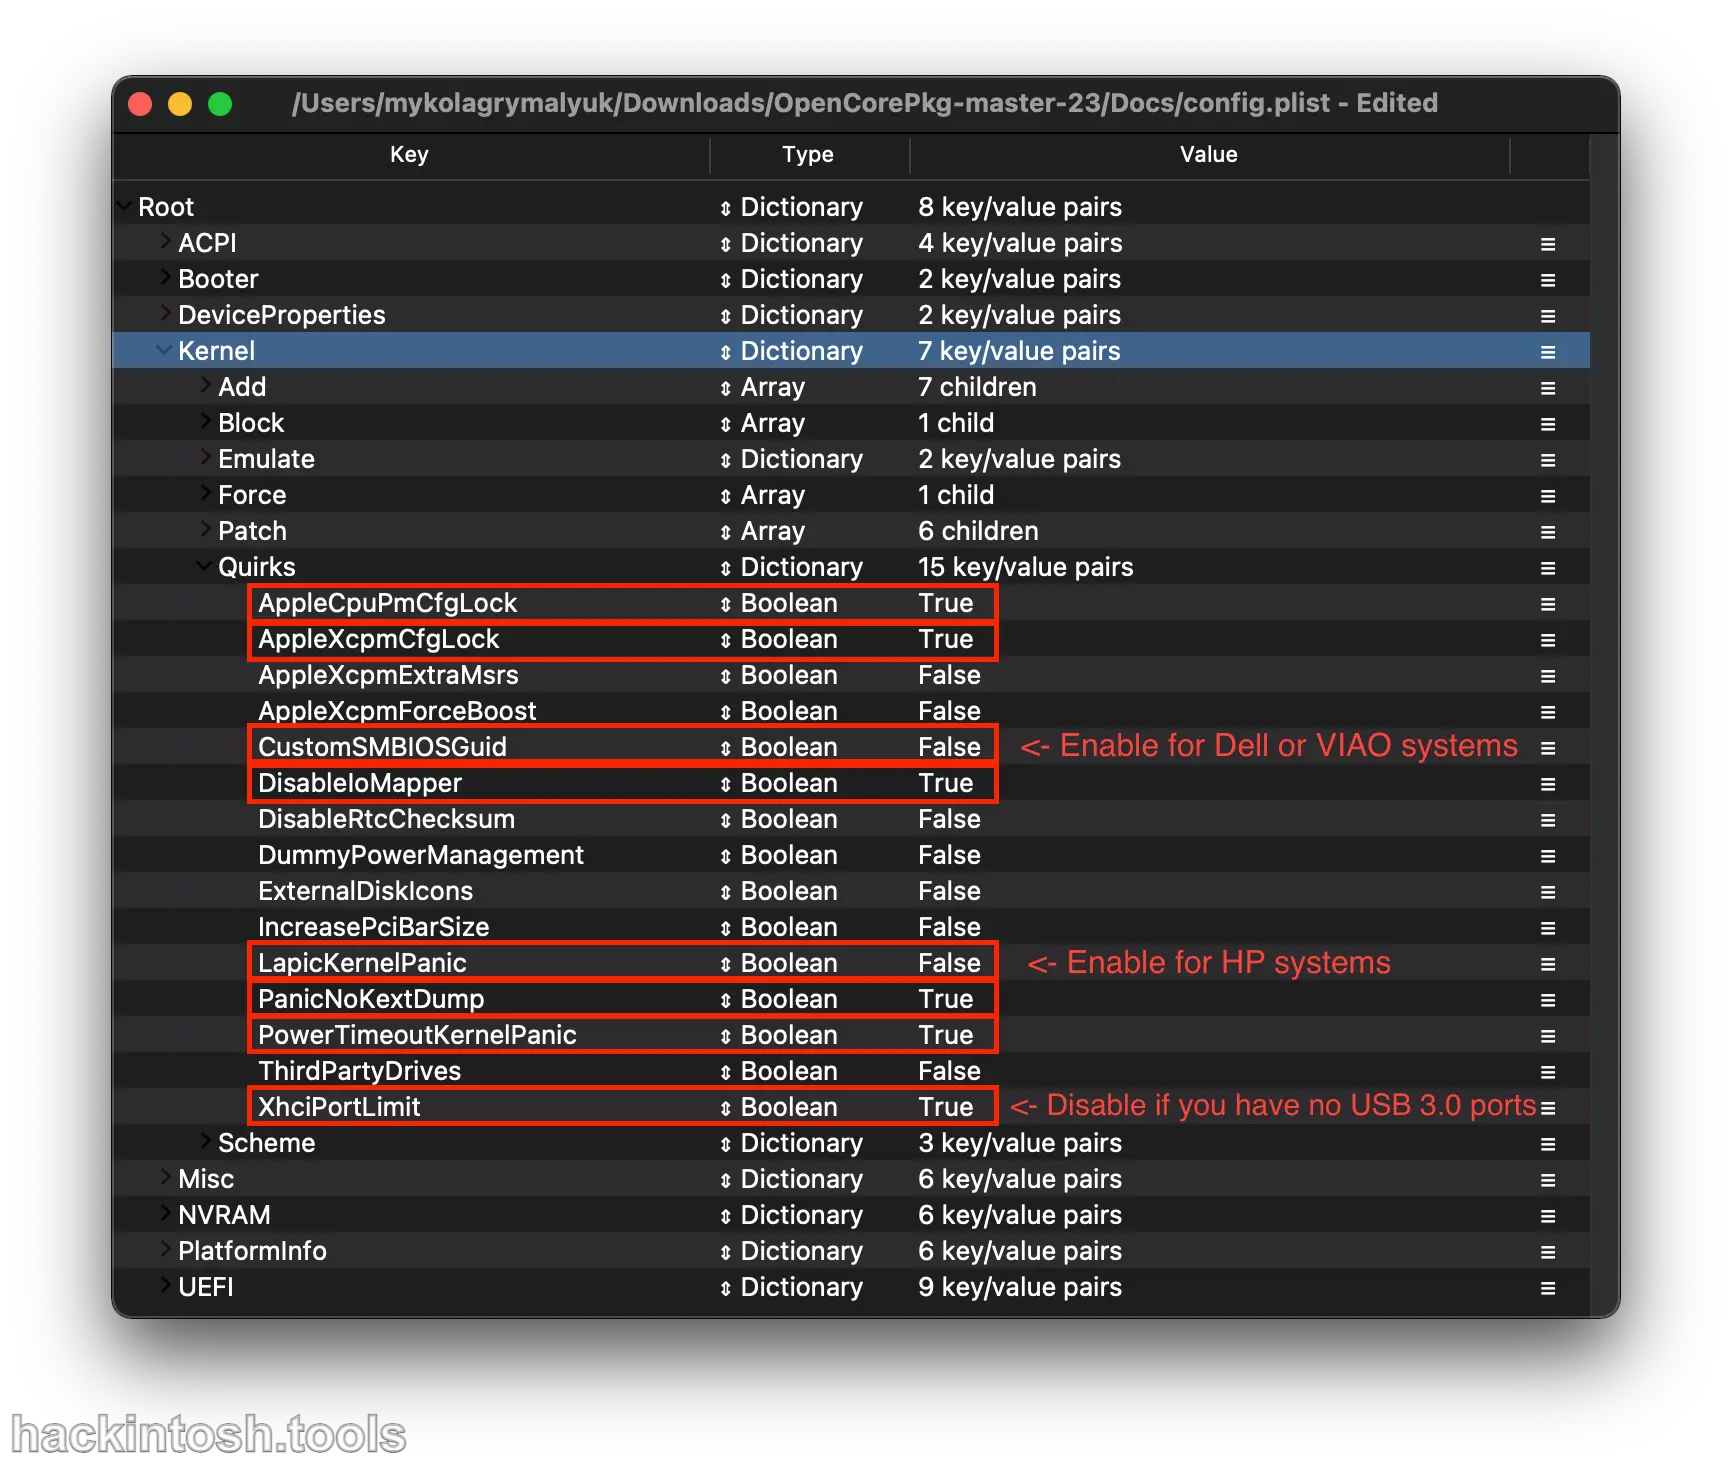This screenshot has width=1732, height=1466.
Task: Select the False value of LapicKernelPanic
Action: click(949, 963)
